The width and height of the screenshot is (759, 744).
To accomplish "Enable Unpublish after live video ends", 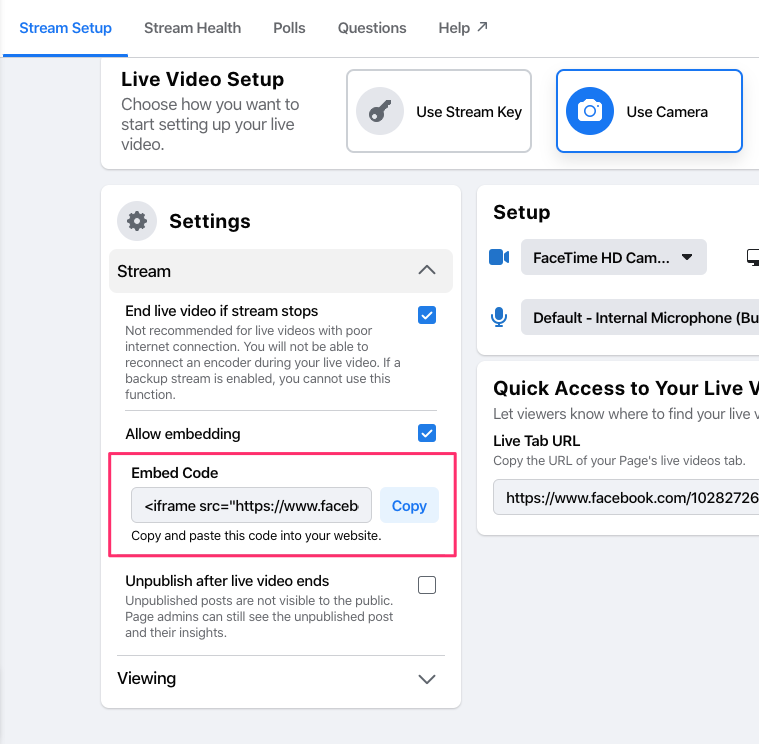I will 427,585.
